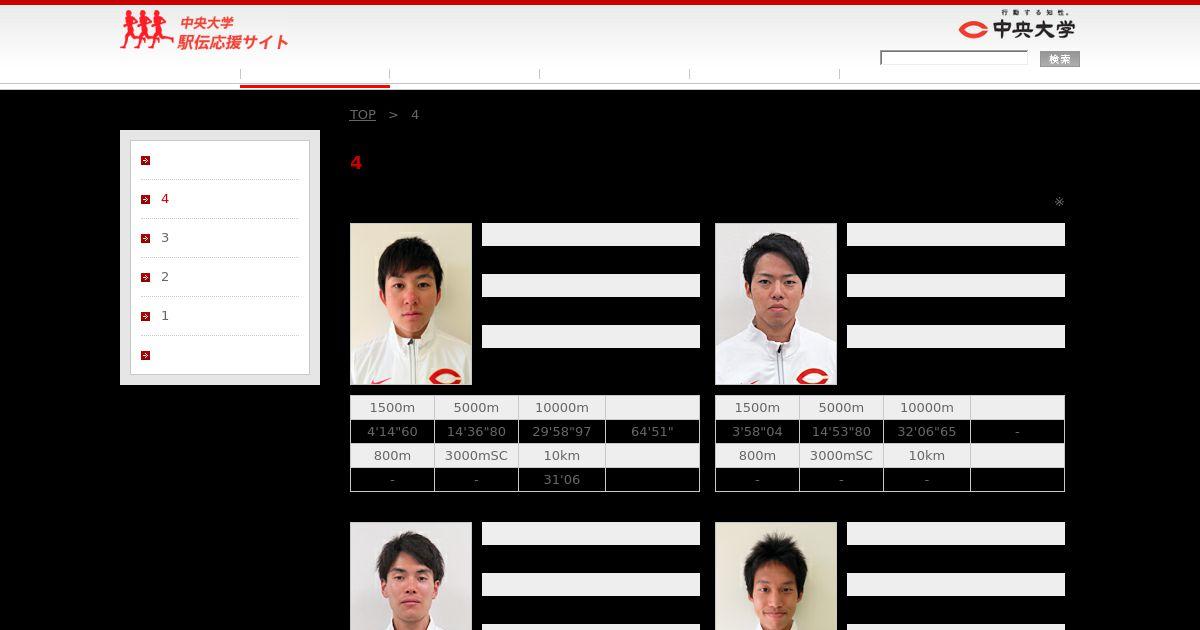This screenshot has height=630, width=1200.
Task: Go to TOP via breadcrumb link
Action: pos(363,115)
